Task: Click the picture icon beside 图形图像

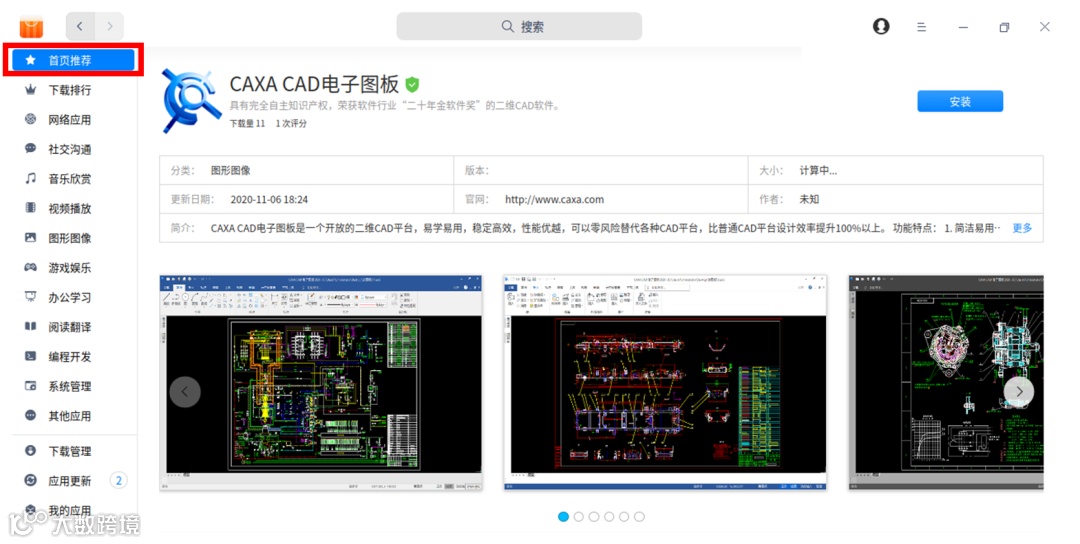Action: tap(30, 238)
